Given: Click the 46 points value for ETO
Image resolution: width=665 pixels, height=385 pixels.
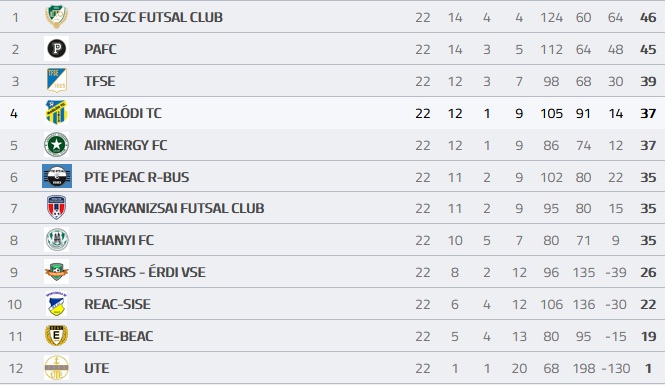Looking at the screenshot, I should click(x=648, y=17).
